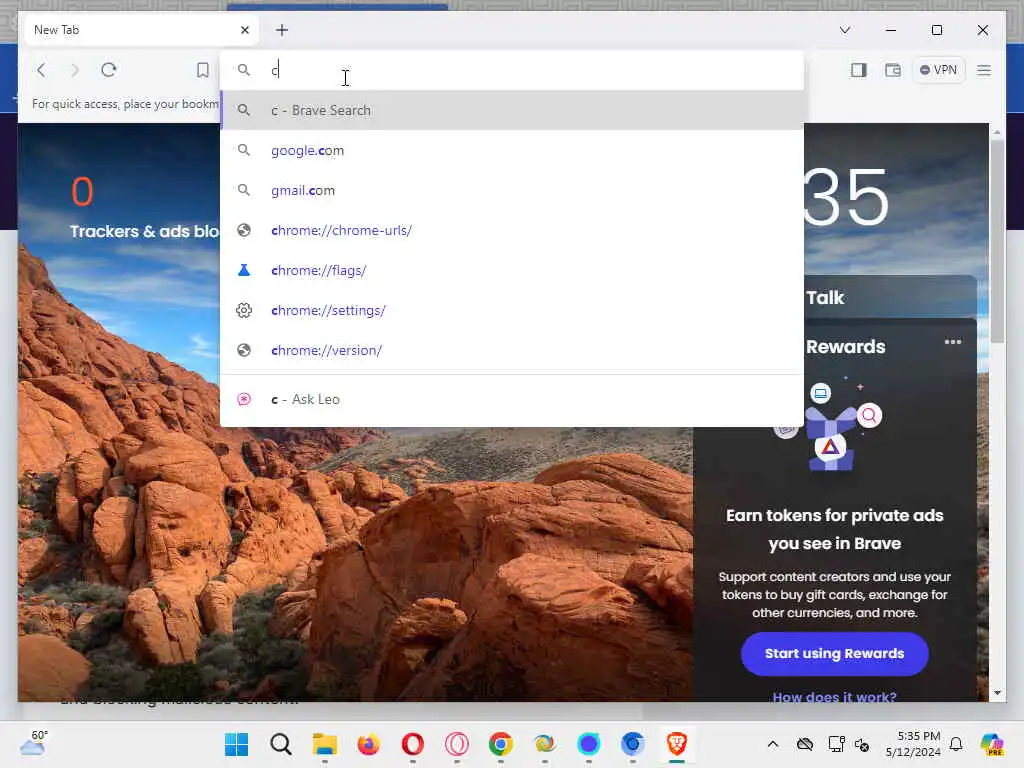
Task: Open Windows Start menu
Action: (x=236, y=744)
